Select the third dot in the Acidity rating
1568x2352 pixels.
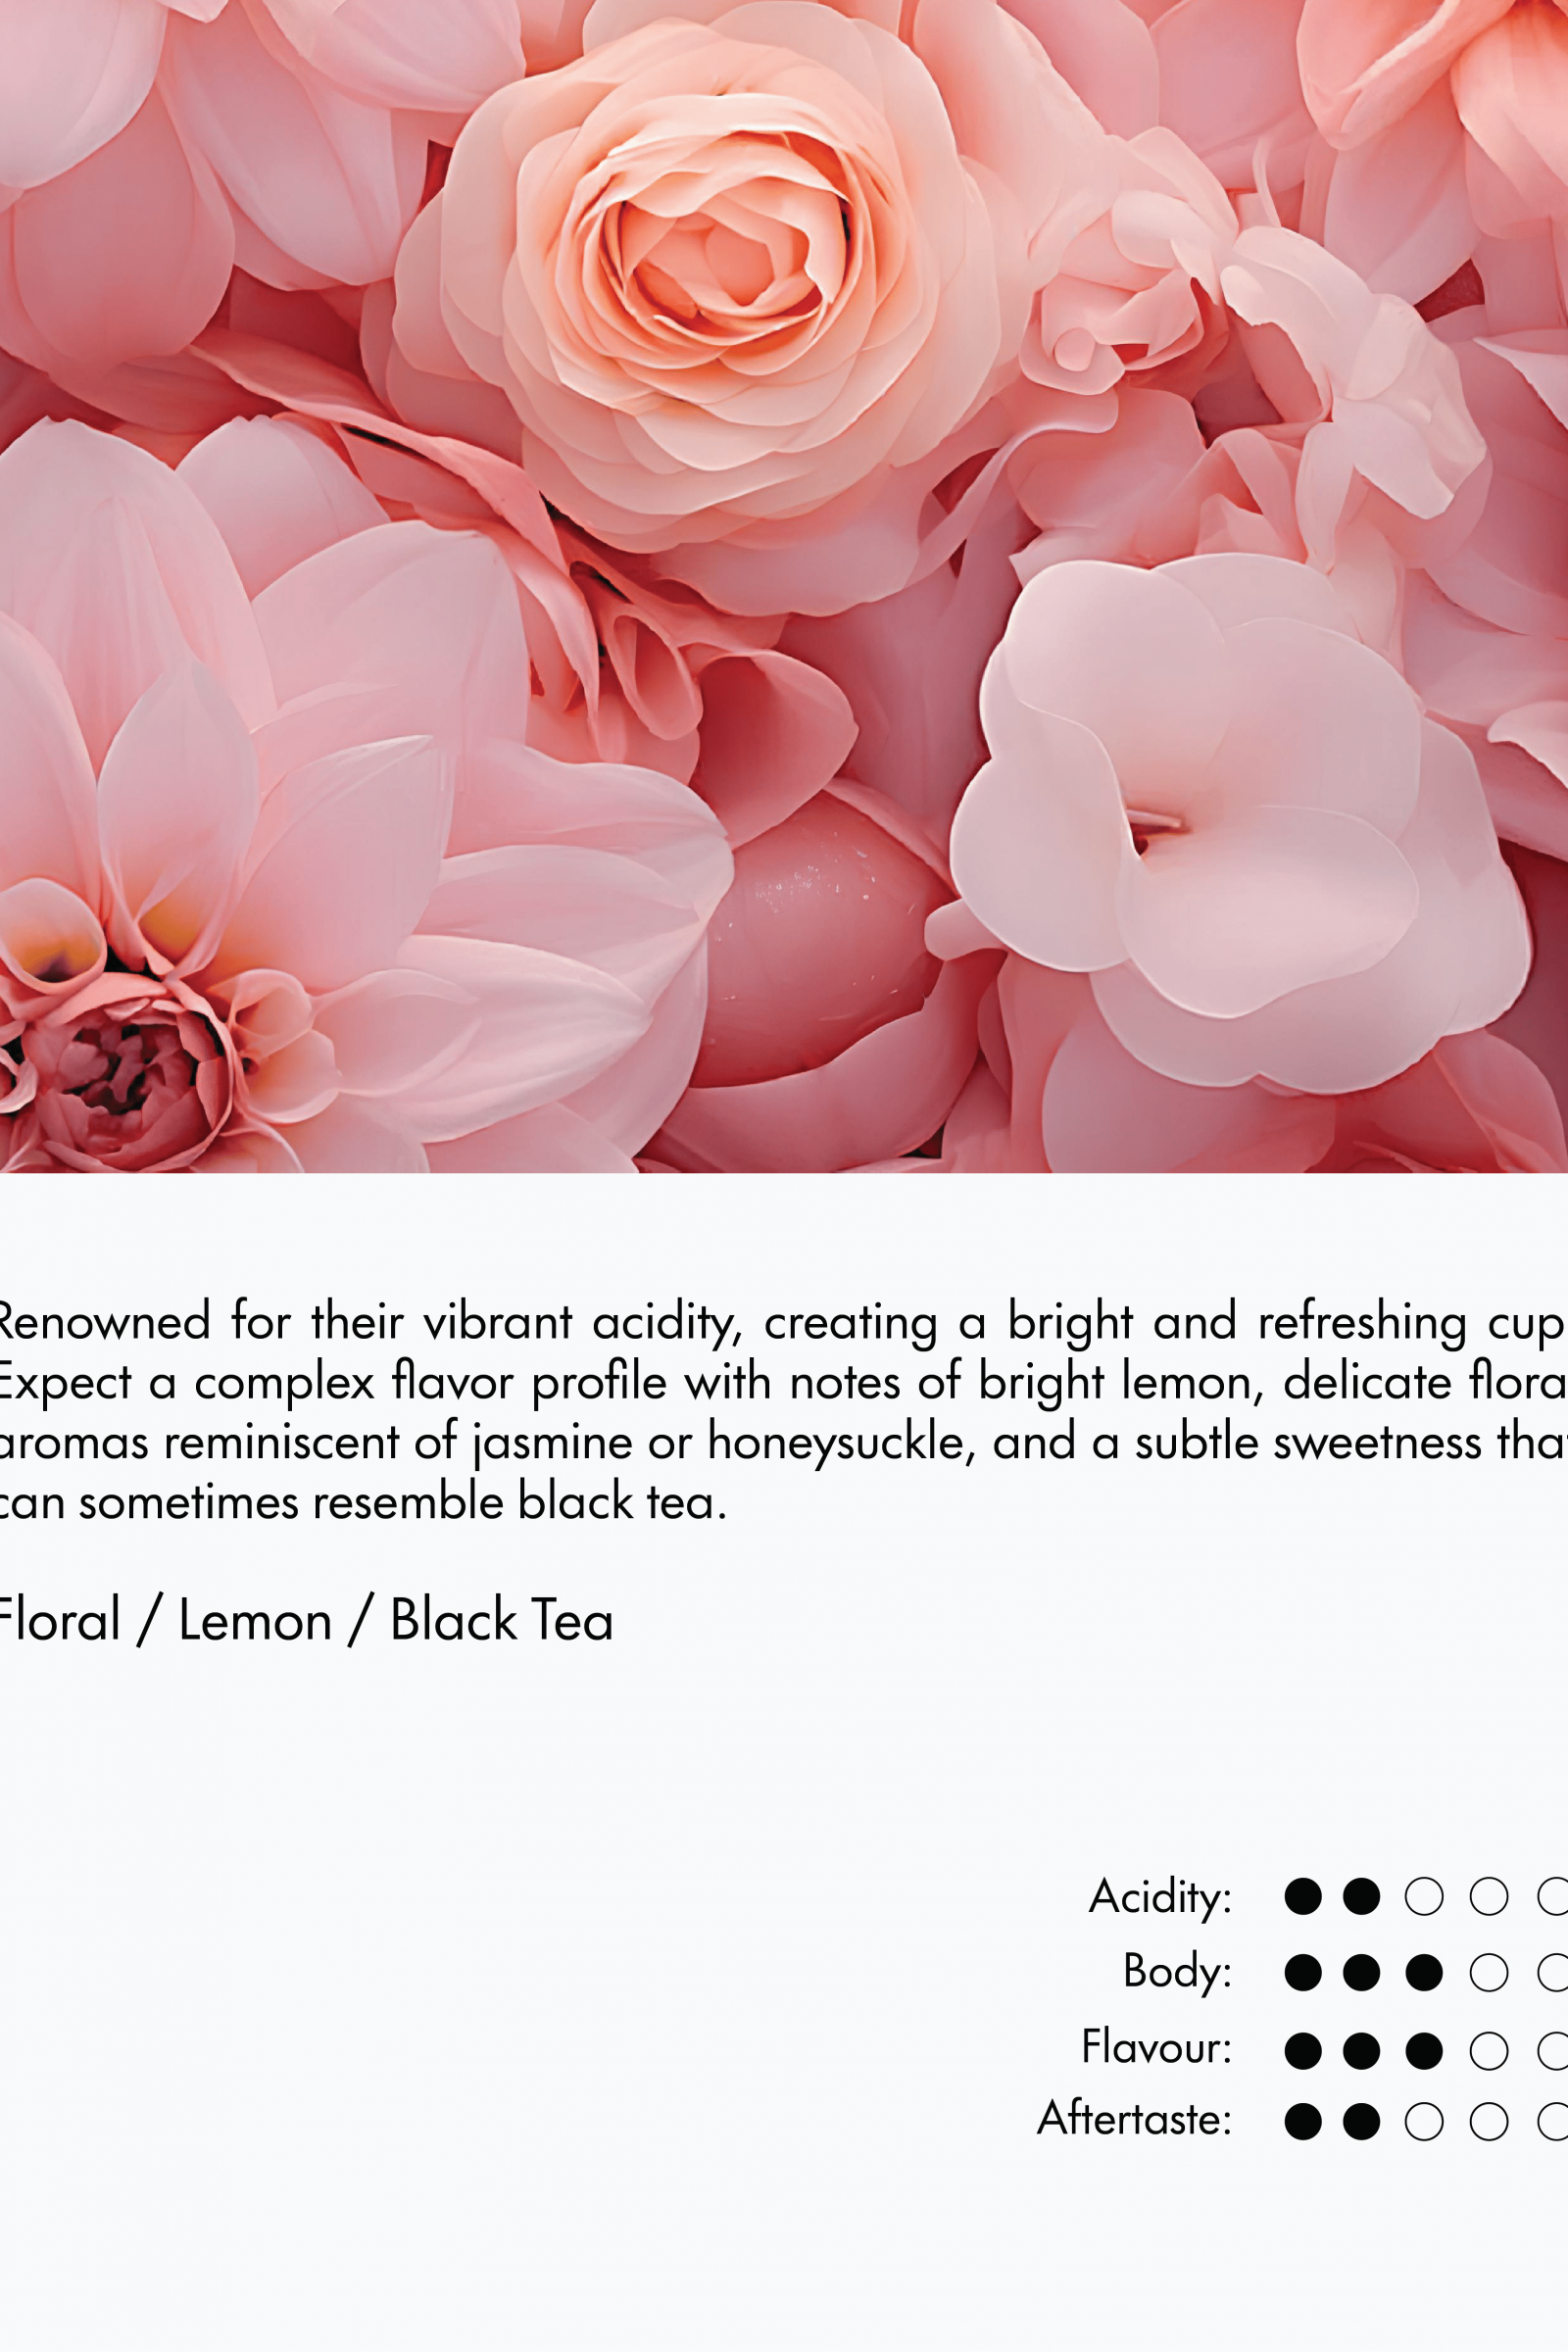click(x=1424, y=1896)
